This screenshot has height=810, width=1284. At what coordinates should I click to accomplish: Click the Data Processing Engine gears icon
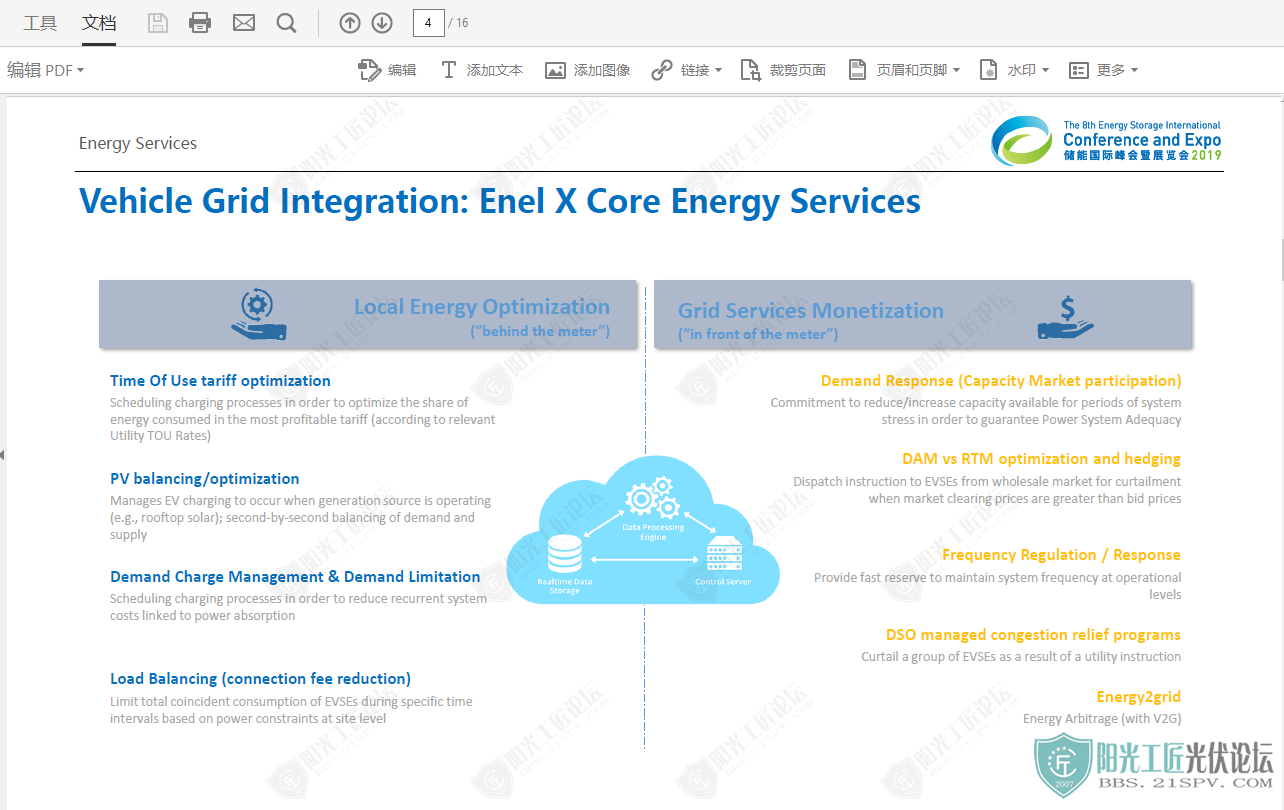click(653, 497)
